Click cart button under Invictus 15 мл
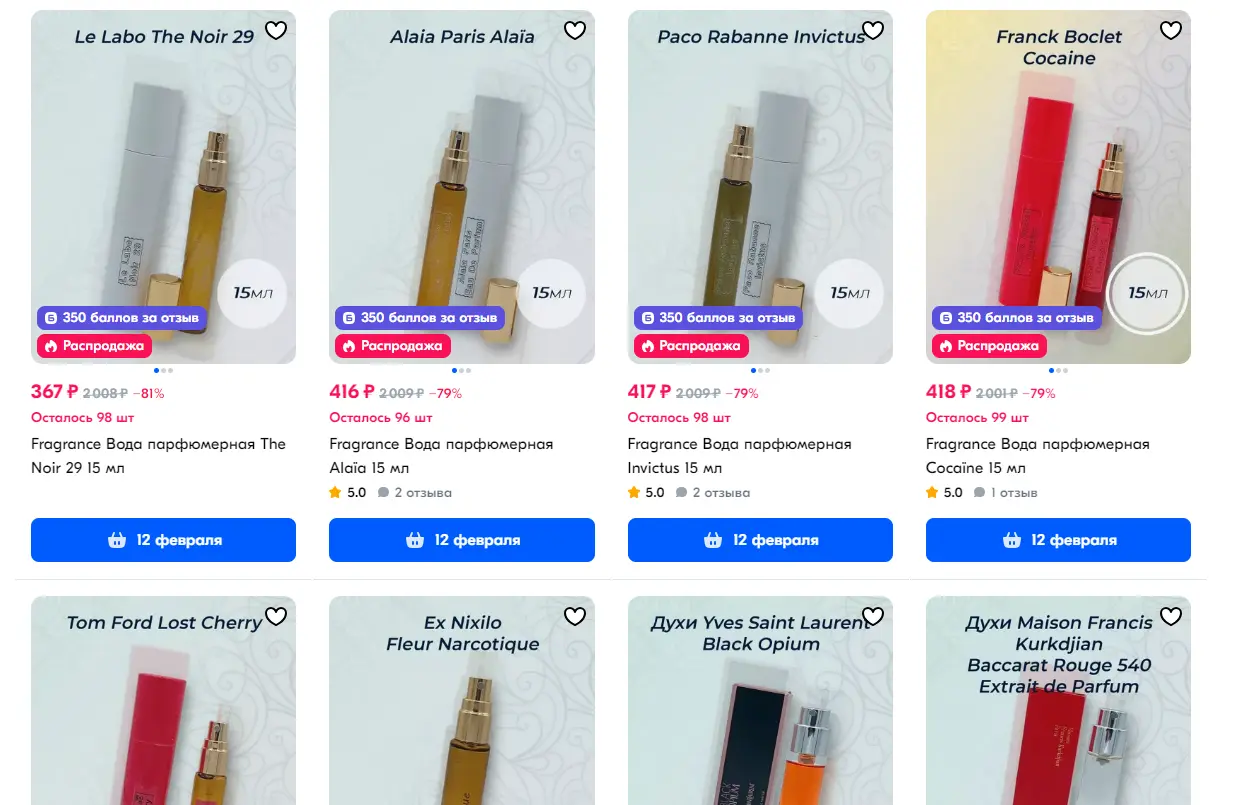Viewport: 1236px width, 805px height. tap(760, 540)
